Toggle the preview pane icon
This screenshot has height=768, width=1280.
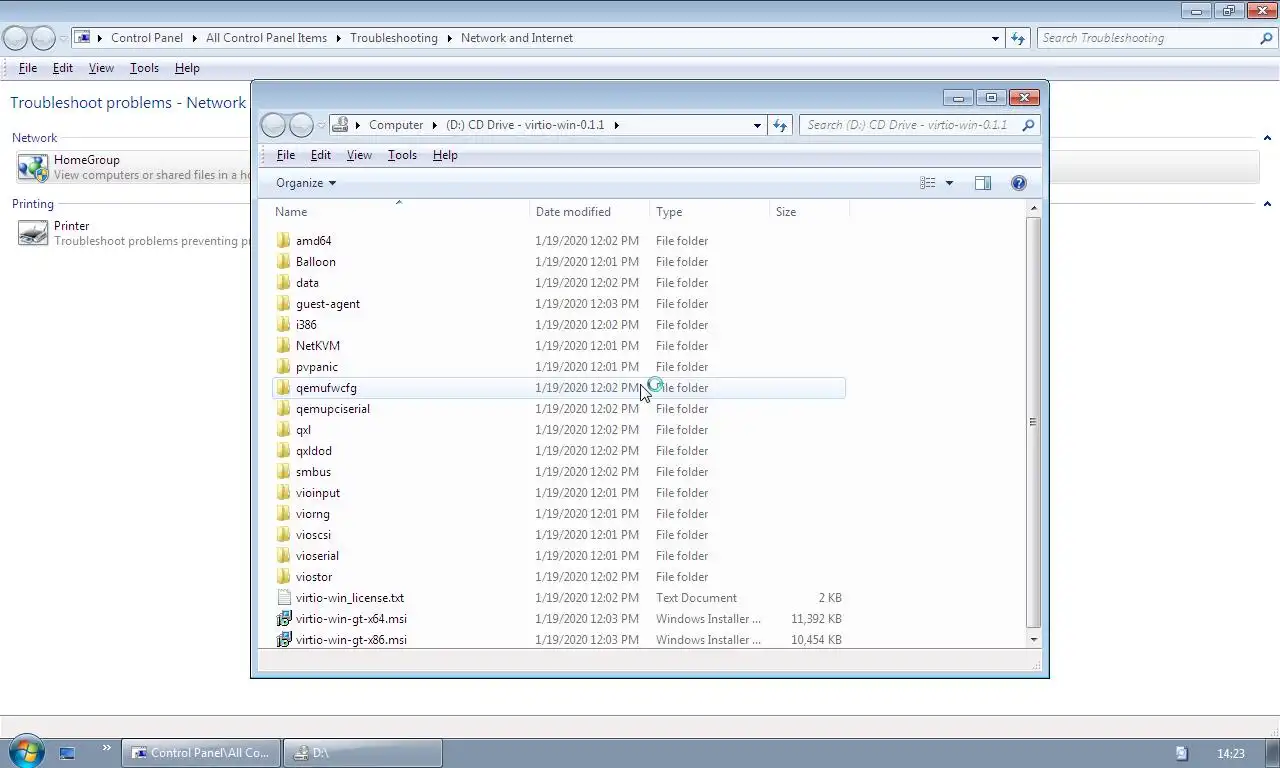click(x=983, y=183)
